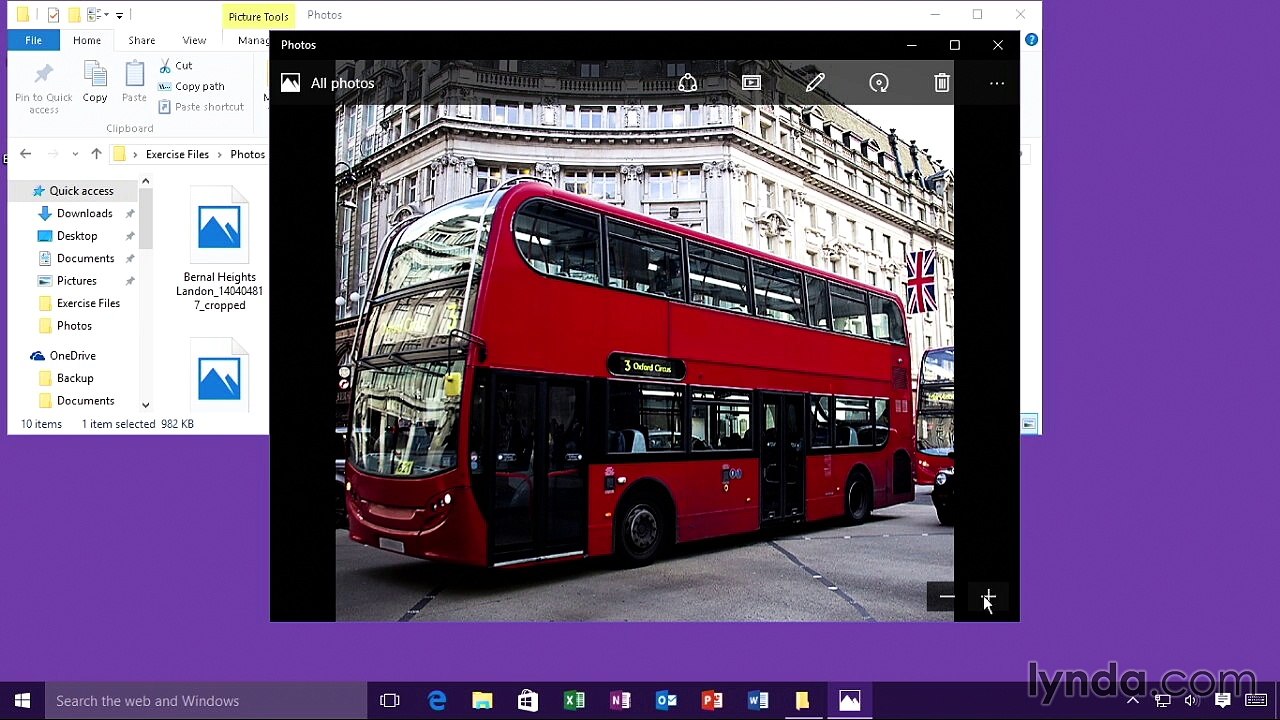Navigate back in File Explorer
The height and width of the screenshot is (720, 1280).
point(25,154)
